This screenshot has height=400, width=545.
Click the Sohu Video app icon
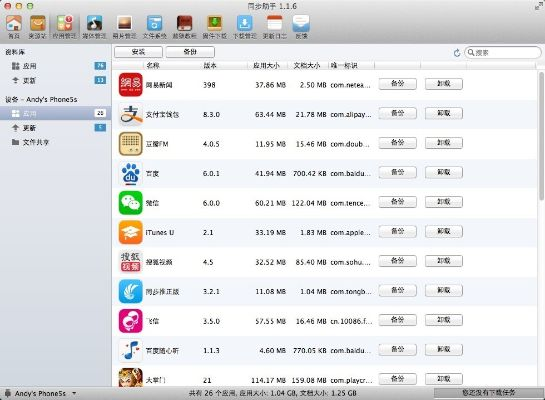click(x=130, y=262)
